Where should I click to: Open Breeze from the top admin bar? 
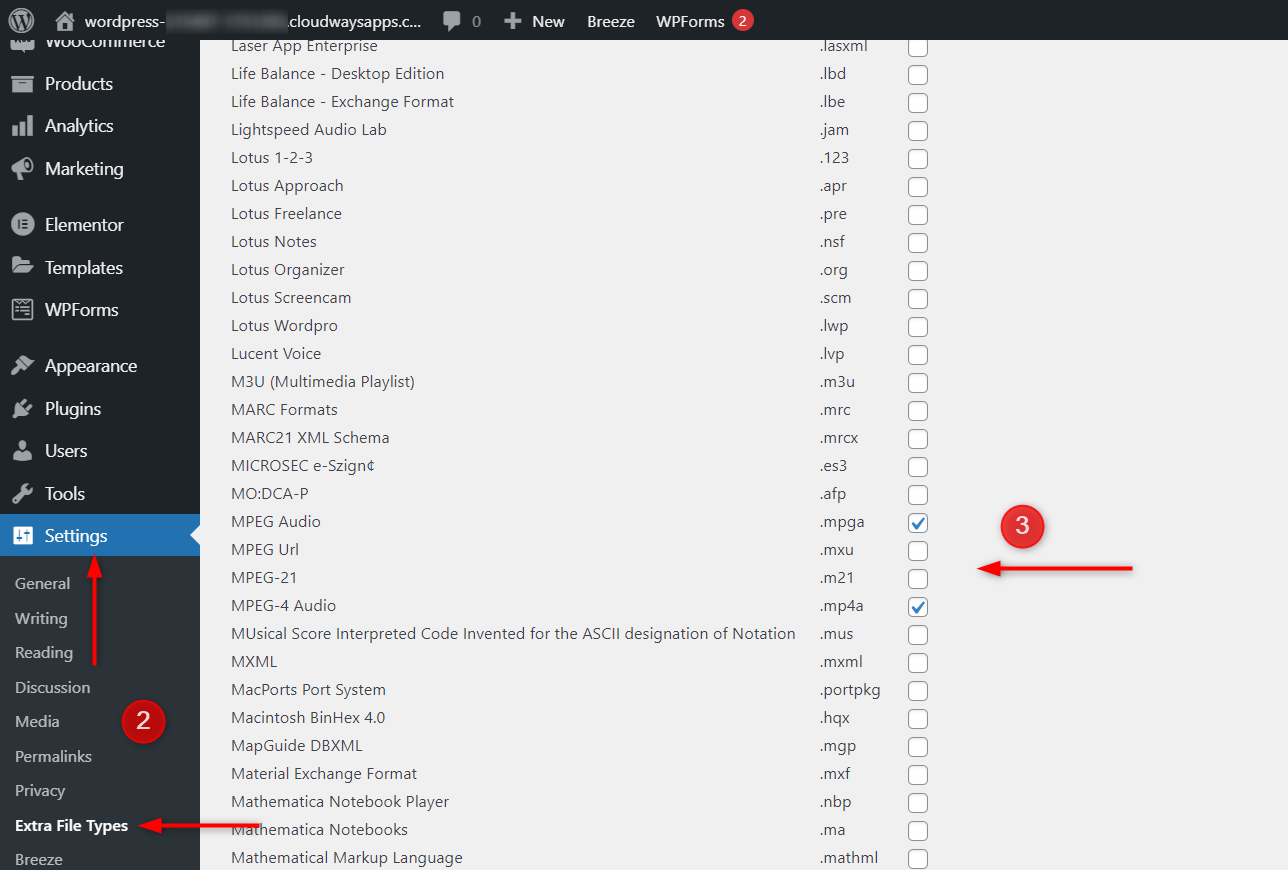[610, 21]
